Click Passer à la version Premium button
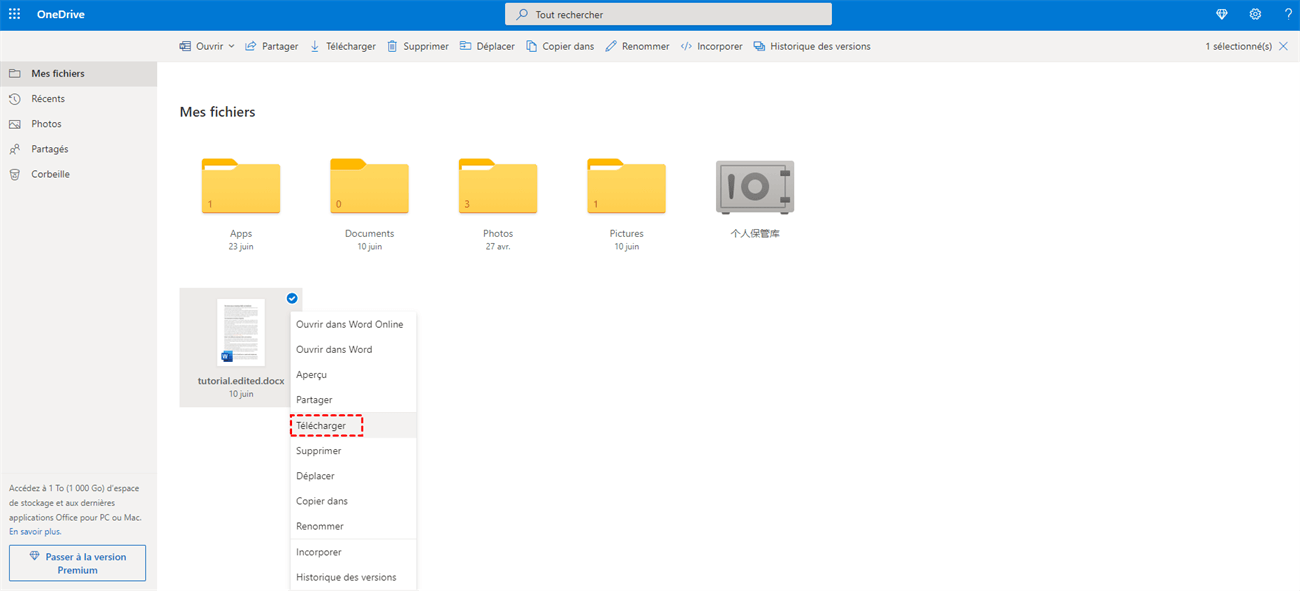 click(x=77, y=563)
